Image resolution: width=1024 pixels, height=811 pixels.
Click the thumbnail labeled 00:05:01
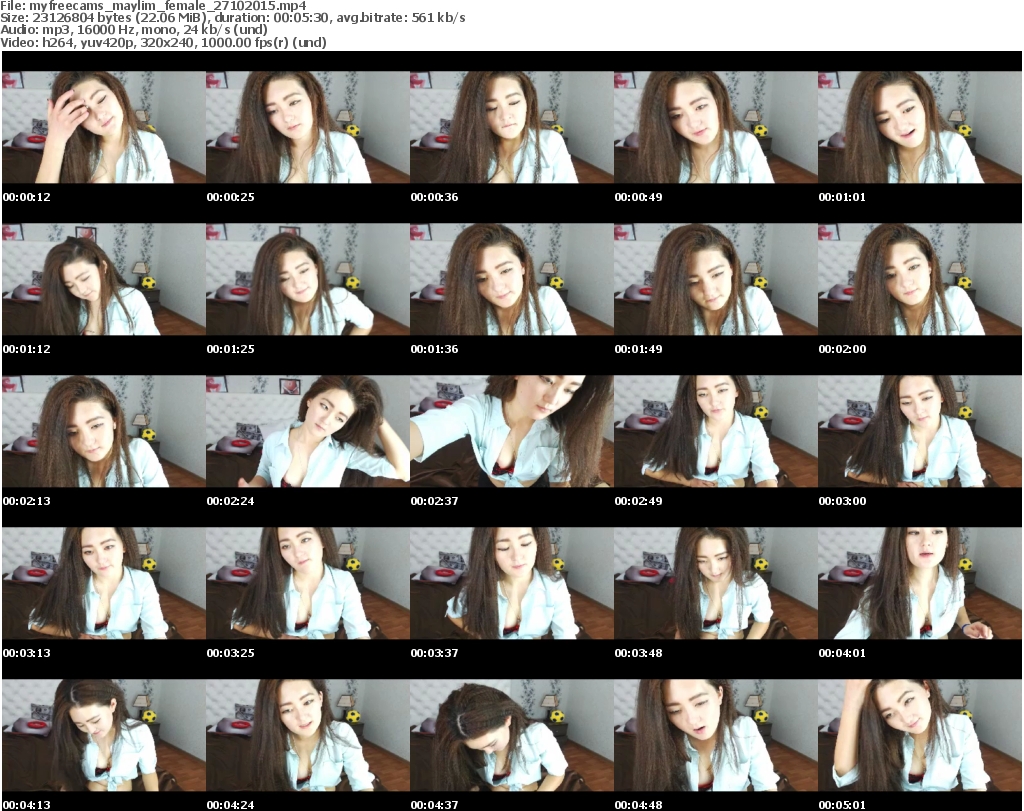[920, 735]
